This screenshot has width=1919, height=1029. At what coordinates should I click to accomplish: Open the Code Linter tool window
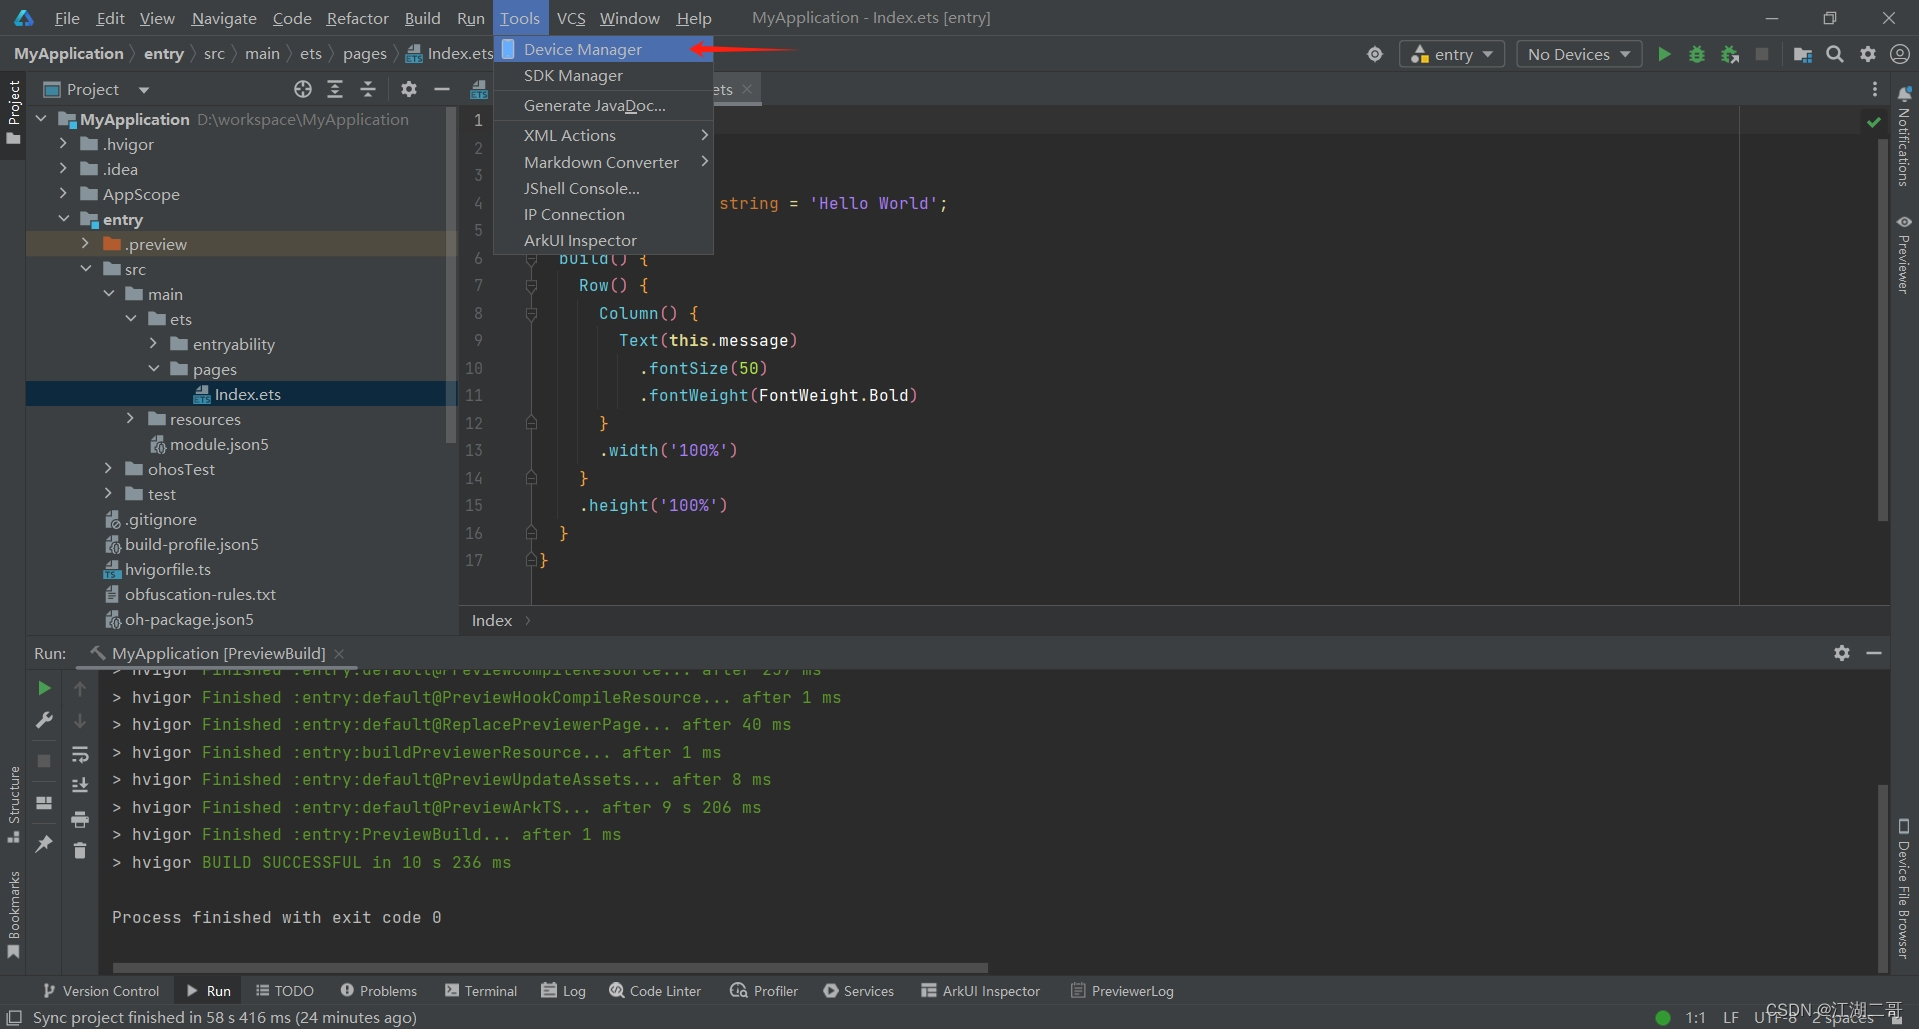tap(655, 991)
